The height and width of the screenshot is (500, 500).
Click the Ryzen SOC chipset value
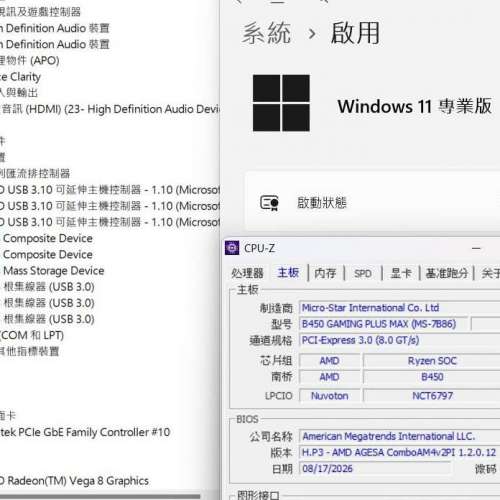[432, 361]
